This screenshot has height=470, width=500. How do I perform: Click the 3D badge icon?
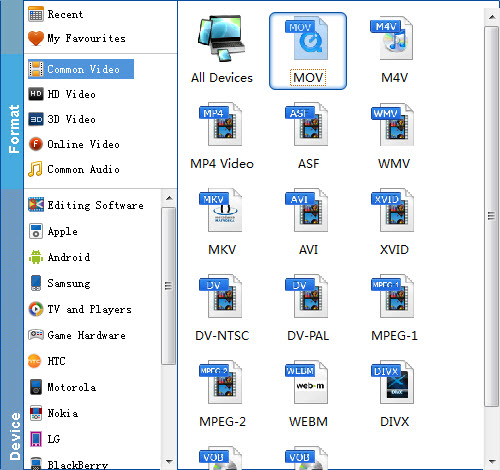tap(36, 119)
